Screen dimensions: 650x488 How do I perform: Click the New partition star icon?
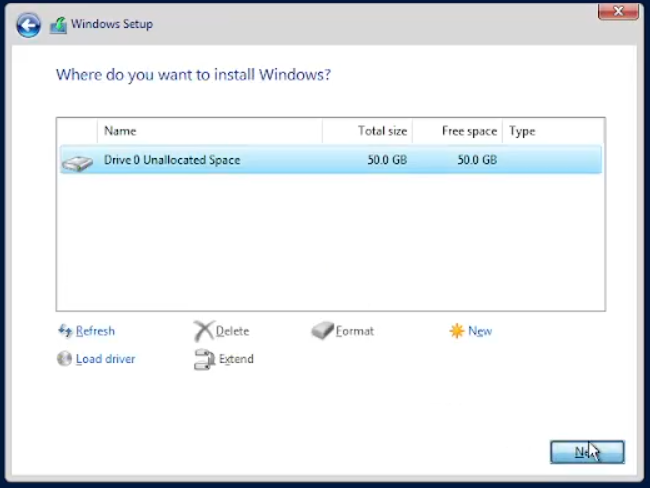(457, 331)
